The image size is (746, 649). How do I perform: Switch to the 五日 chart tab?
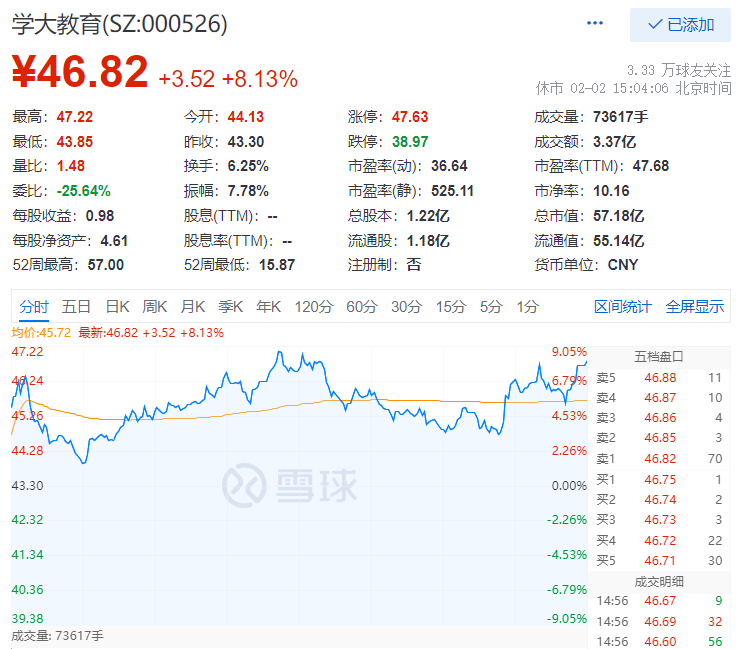[76, 307]
